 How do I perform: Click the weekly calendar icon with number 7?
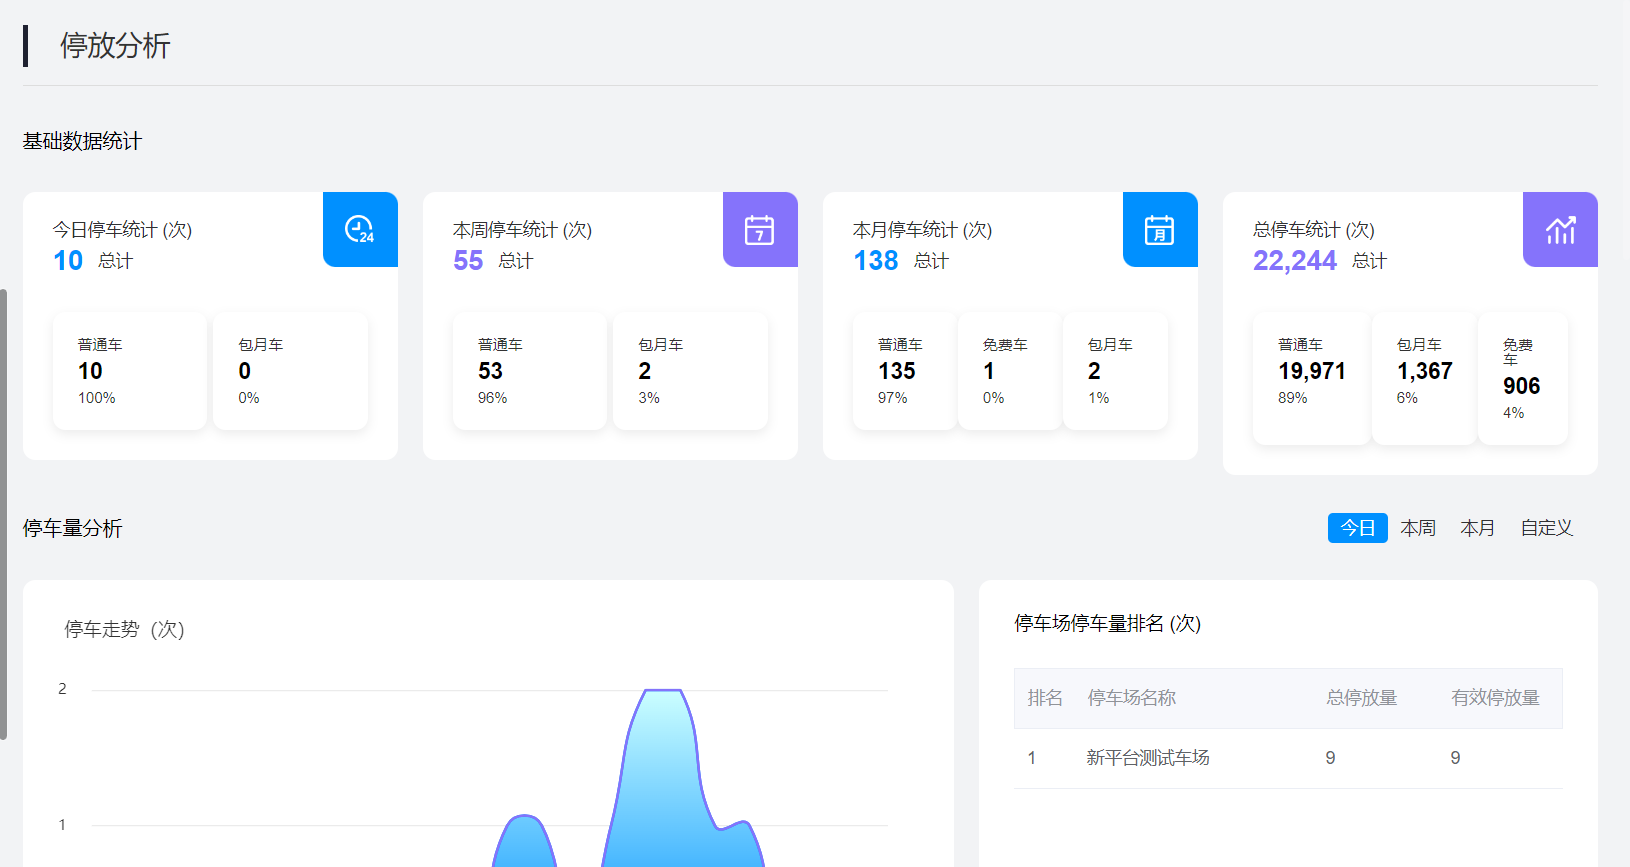(760, 230)
